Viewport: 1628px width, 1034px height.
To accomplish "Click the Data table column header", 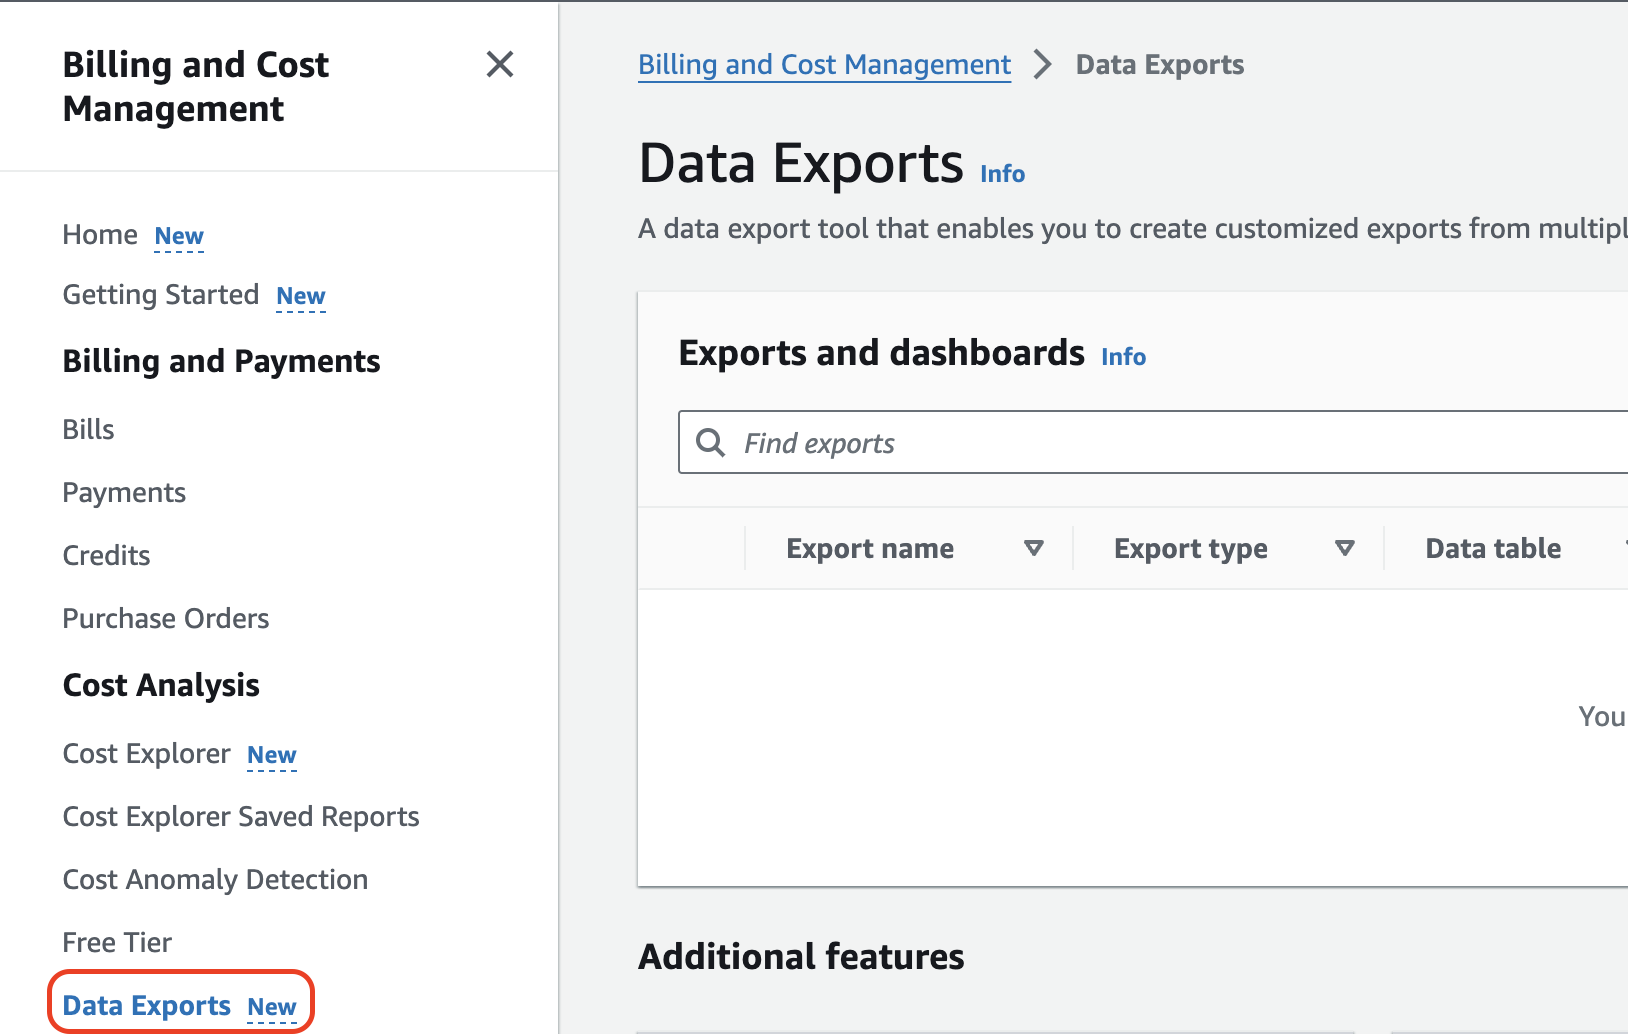I will point(1493,548).
